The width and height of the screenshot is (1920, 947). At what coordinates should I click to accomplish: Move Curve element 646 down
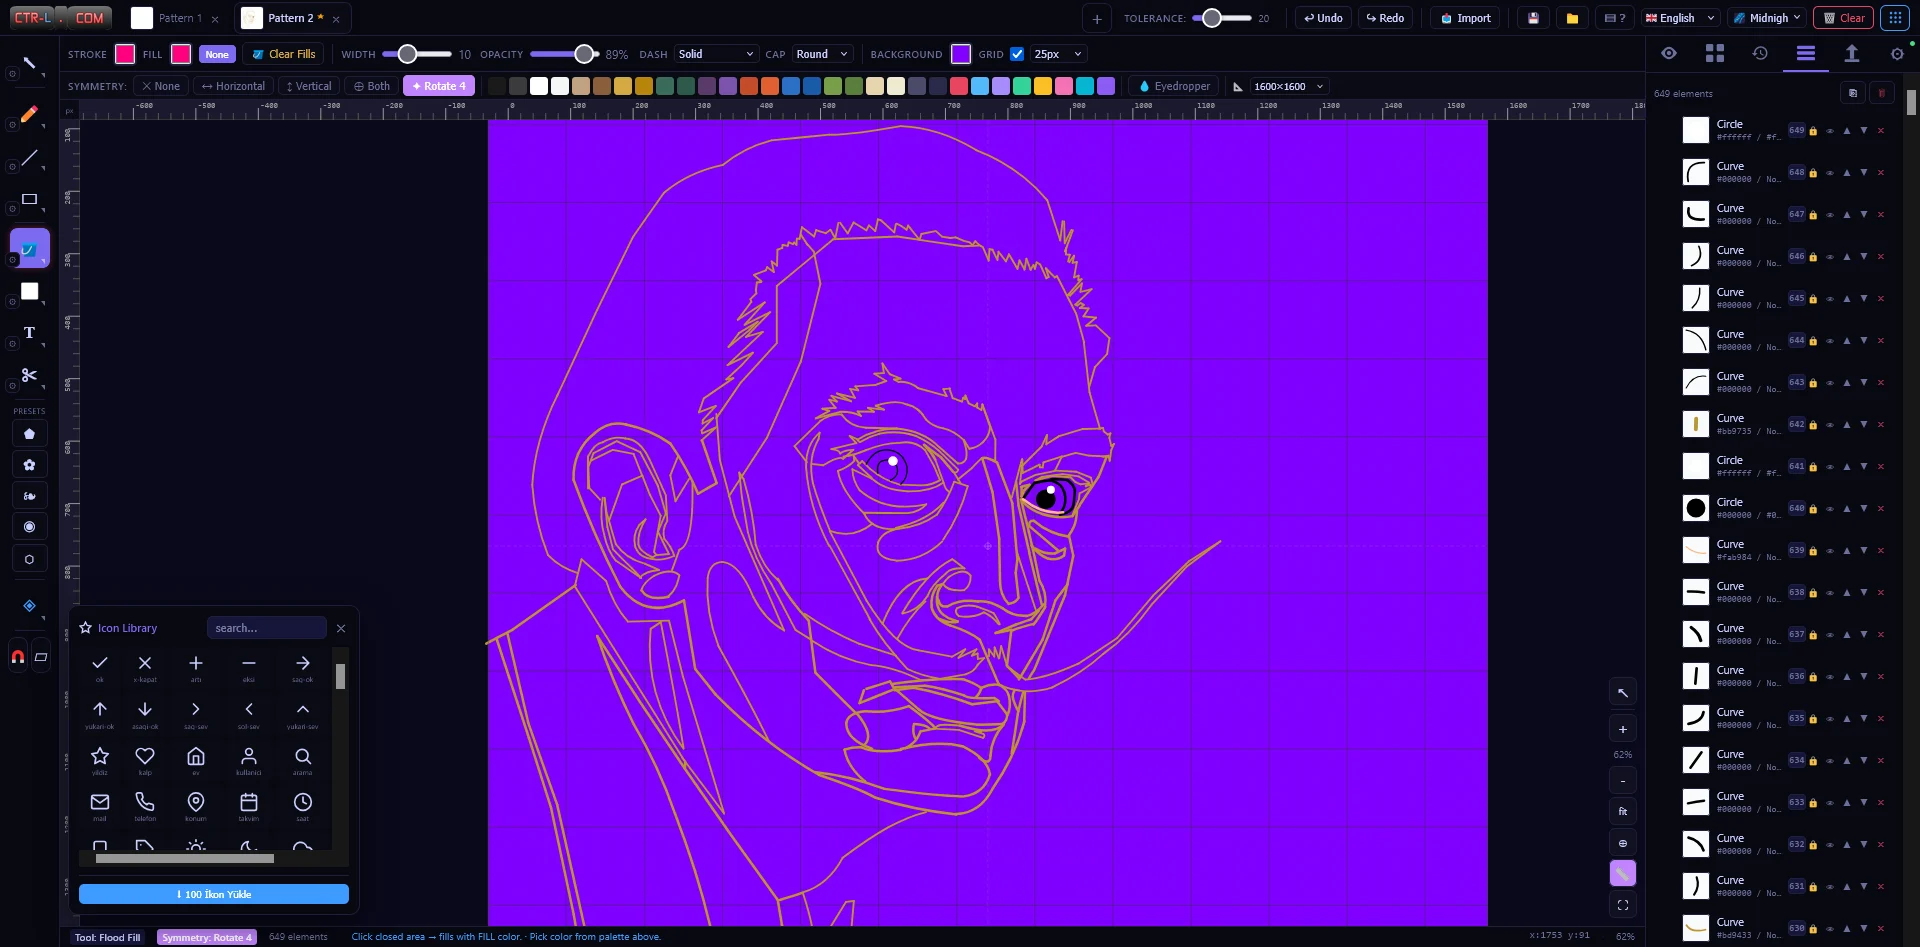(x=1864, y=256)
